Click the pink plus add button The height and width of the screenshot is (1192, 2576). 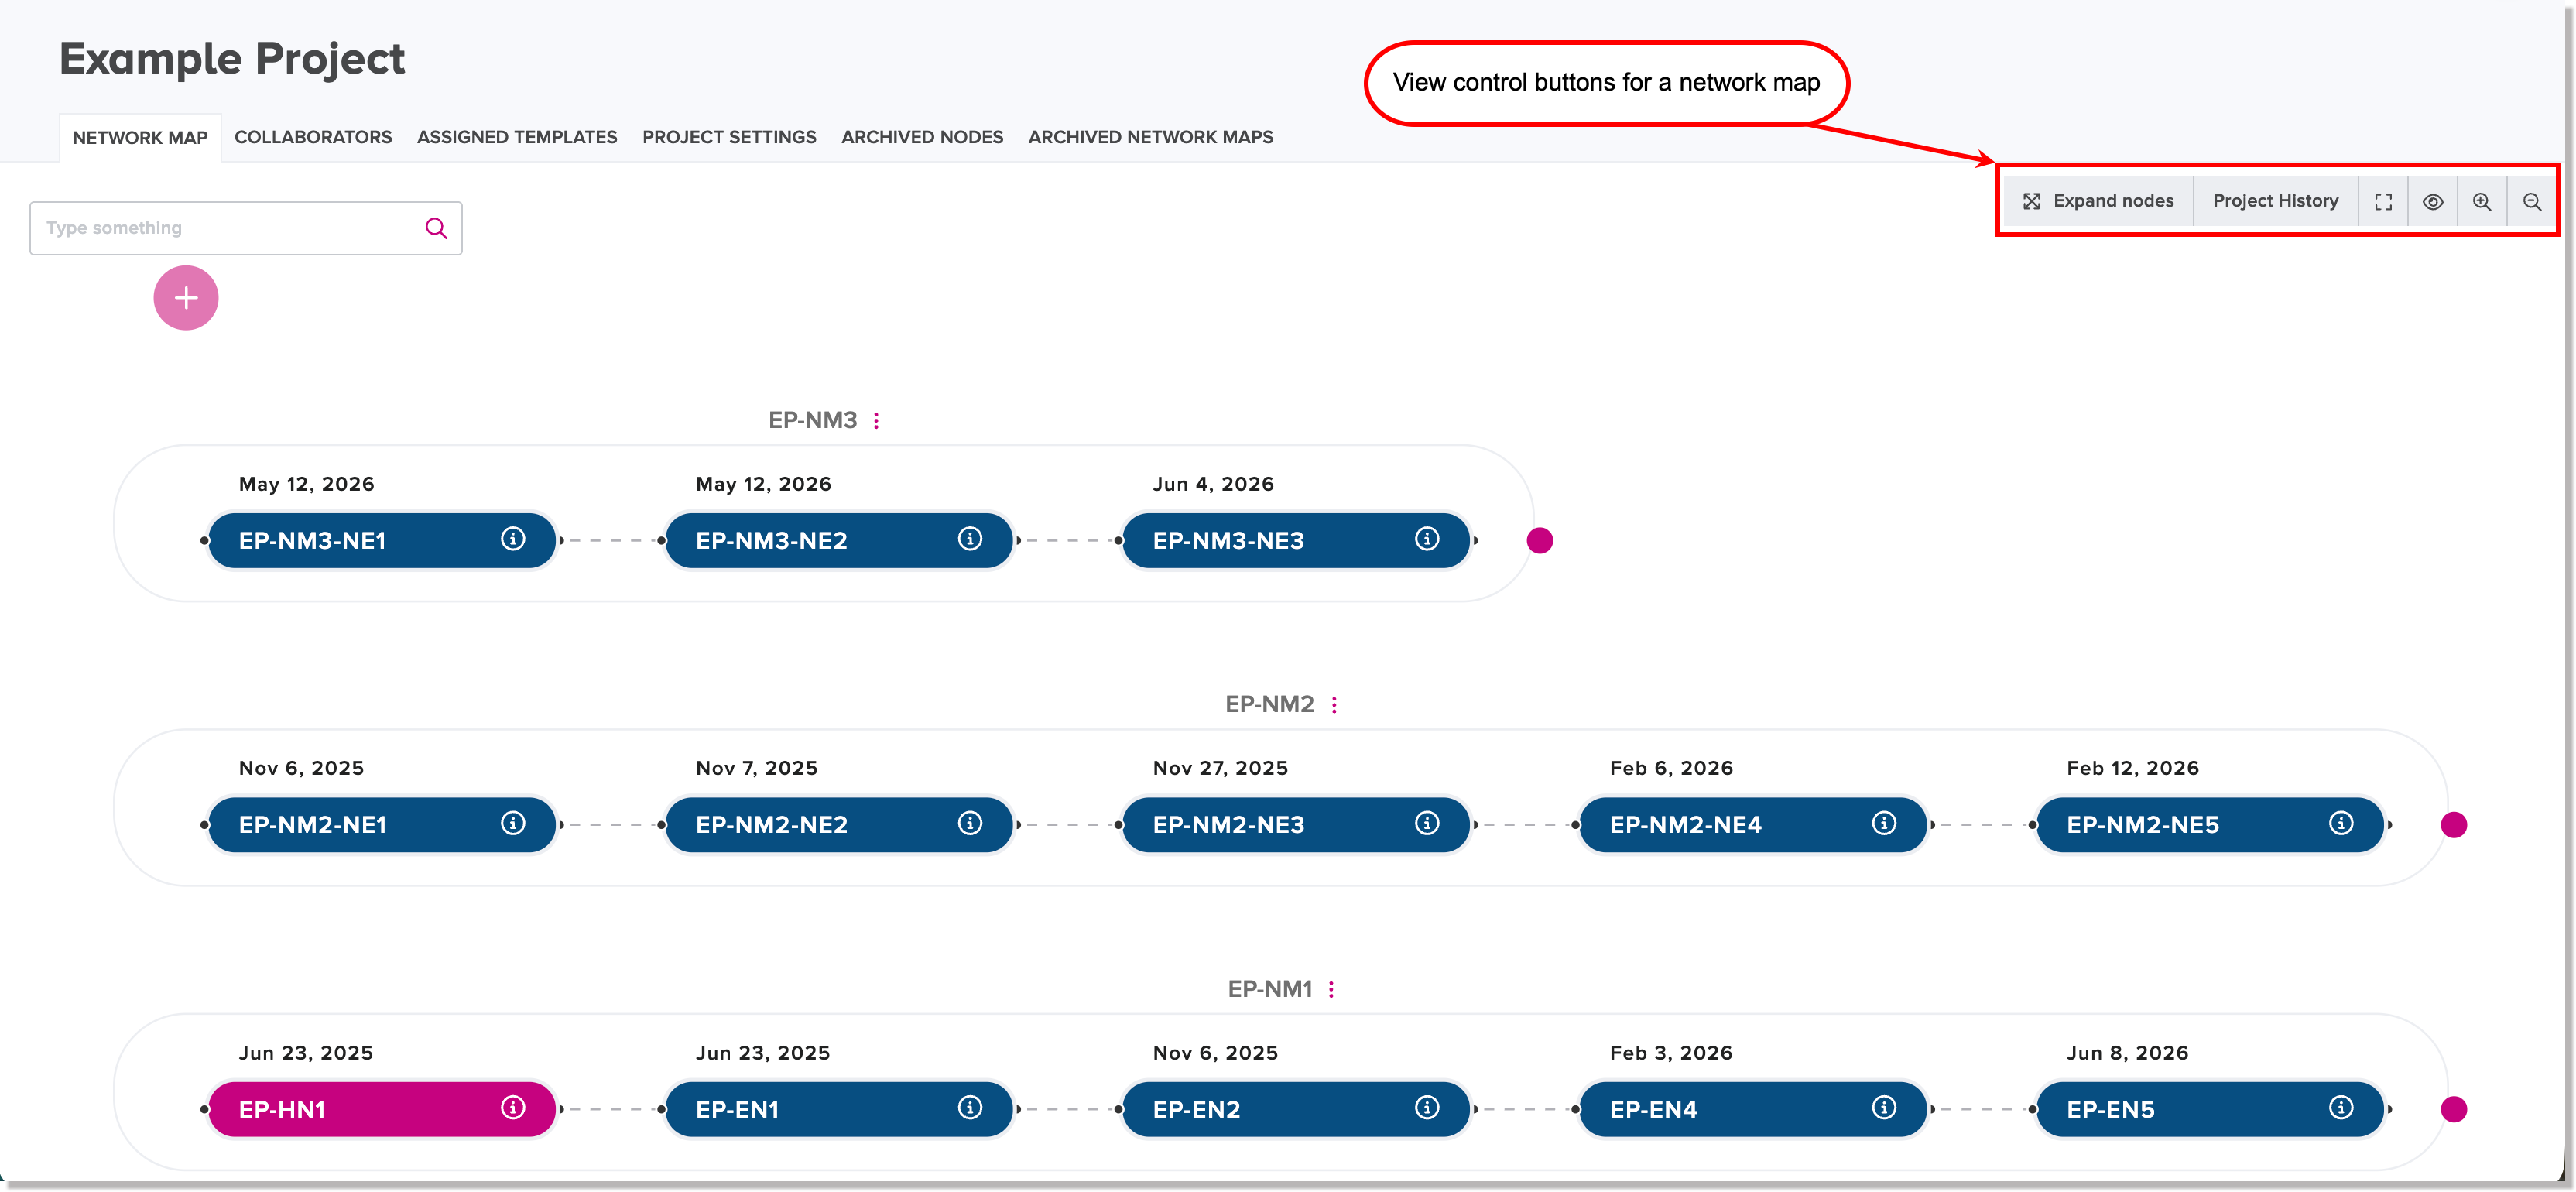coord(186,298)
